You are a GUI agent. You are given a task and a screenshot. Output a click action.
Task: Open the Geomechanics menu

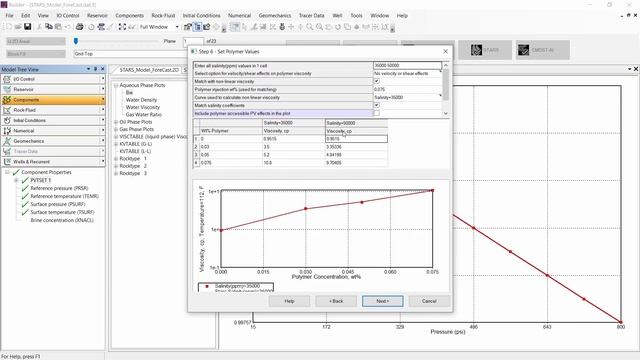tap(275, 16)
